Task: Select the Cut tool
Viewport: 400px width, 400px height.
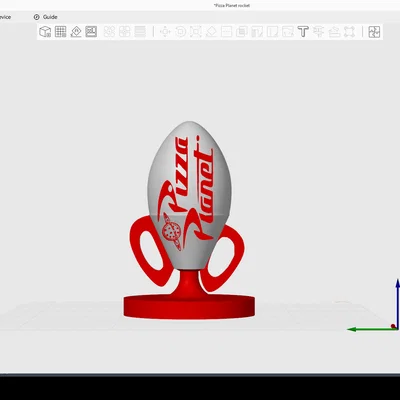Action: point(226,32)
